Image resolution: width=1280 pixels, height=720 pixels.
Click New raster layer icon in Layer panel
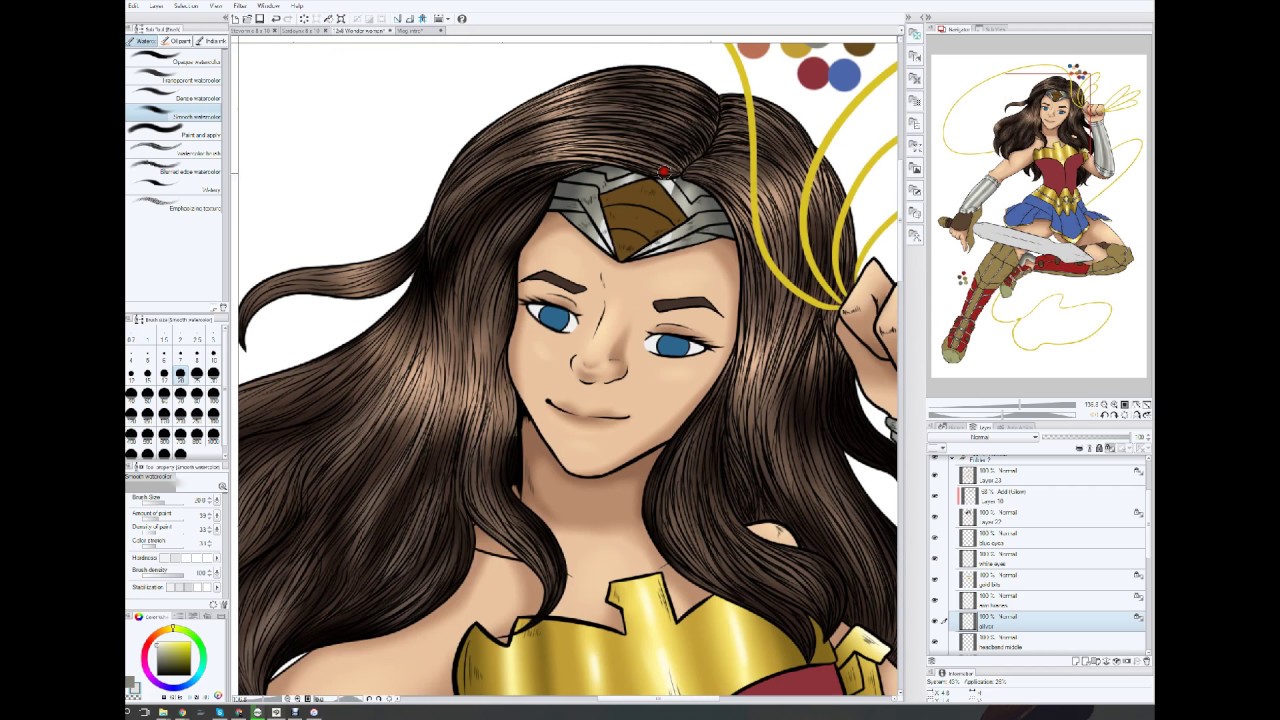coord(1076,661)
